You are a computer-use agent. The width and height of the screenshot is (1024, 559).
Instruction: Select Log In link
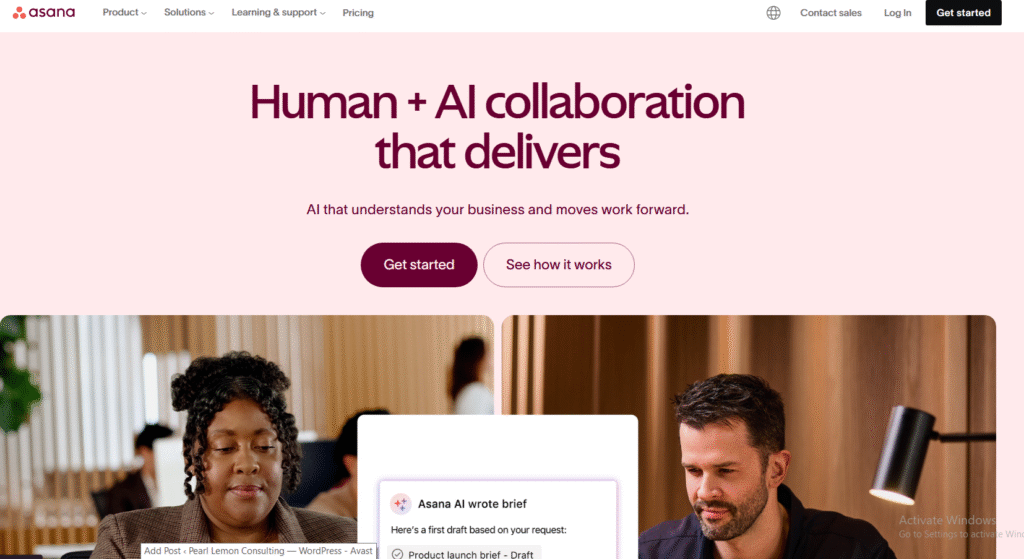click(897, 12)
